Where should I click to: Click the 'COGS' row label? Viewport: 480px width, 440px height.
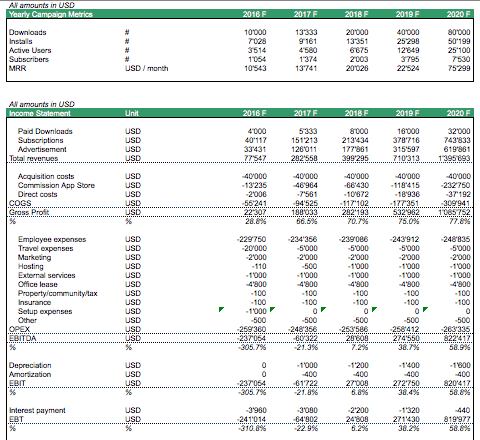pos(20,203)
